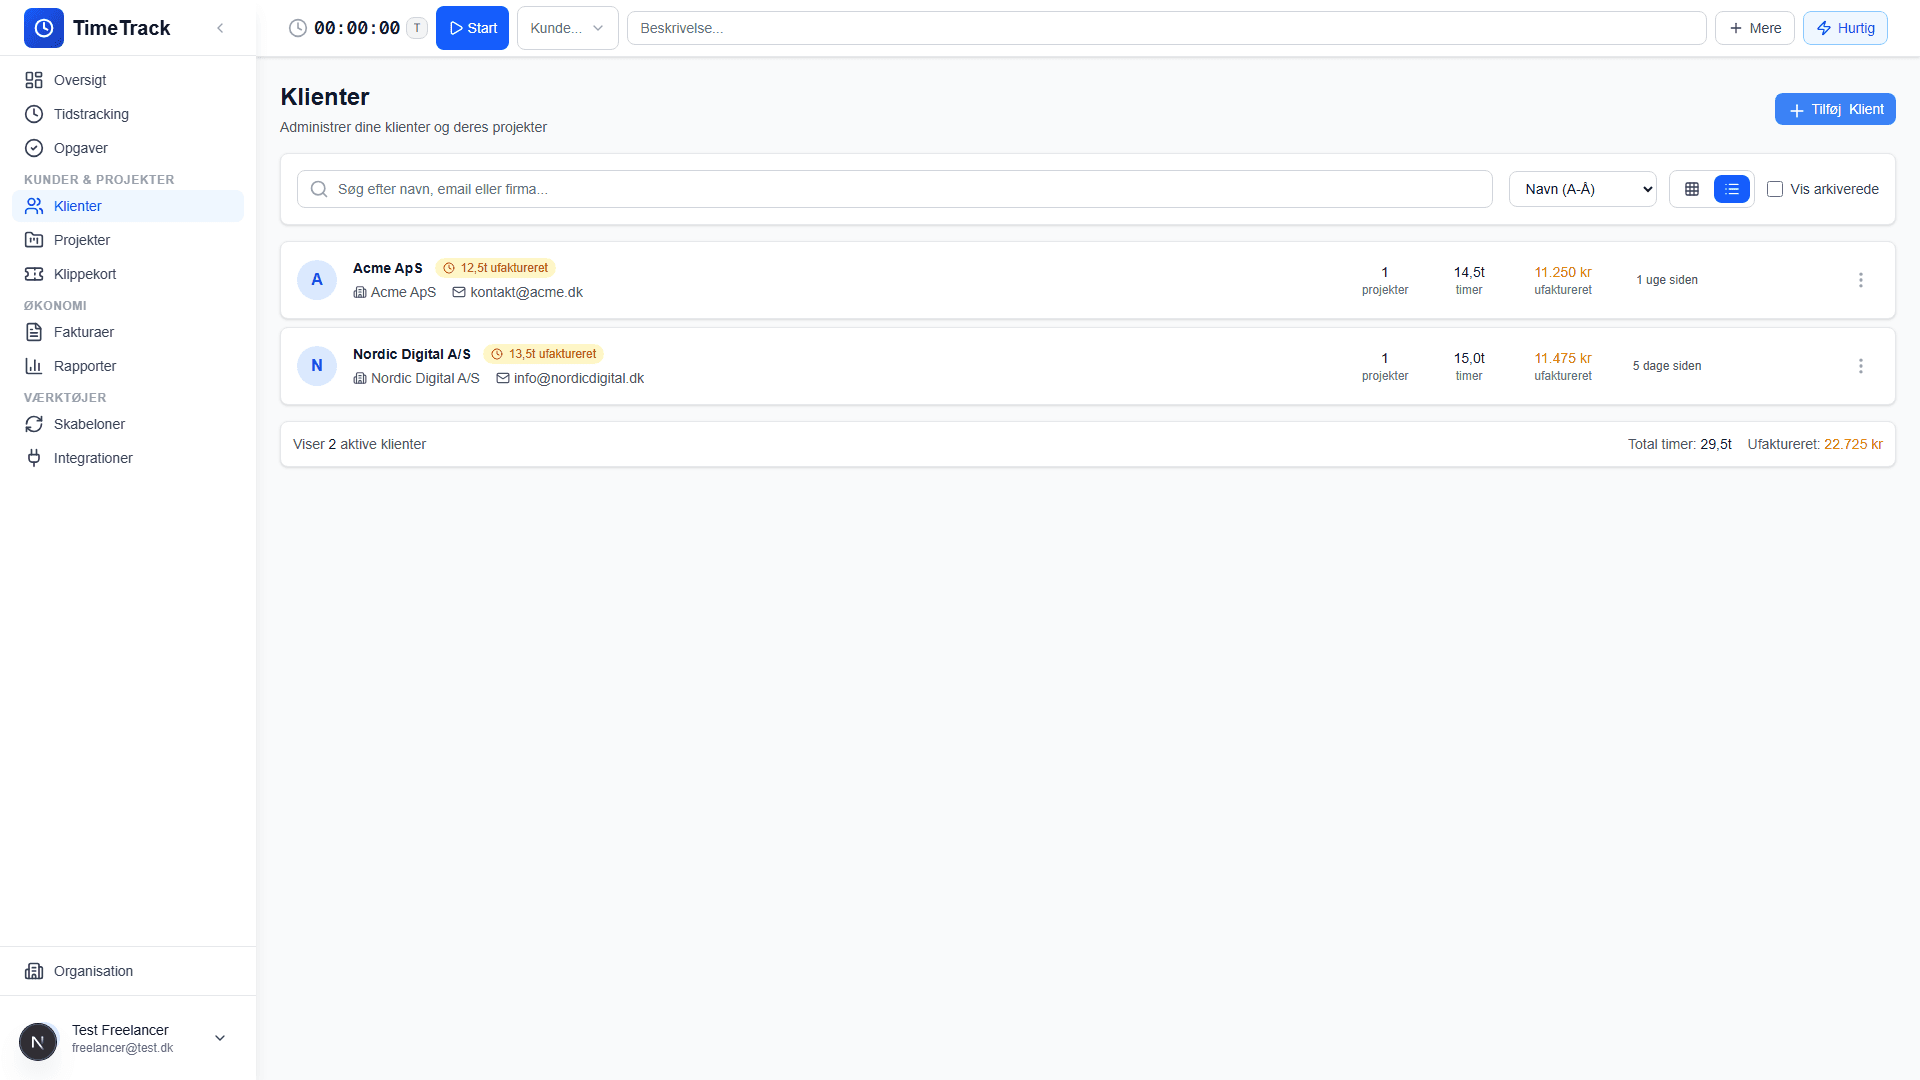Focus the Beskrivelse description field
Screen dimensions: 1920x1080
click(1166, 28)
